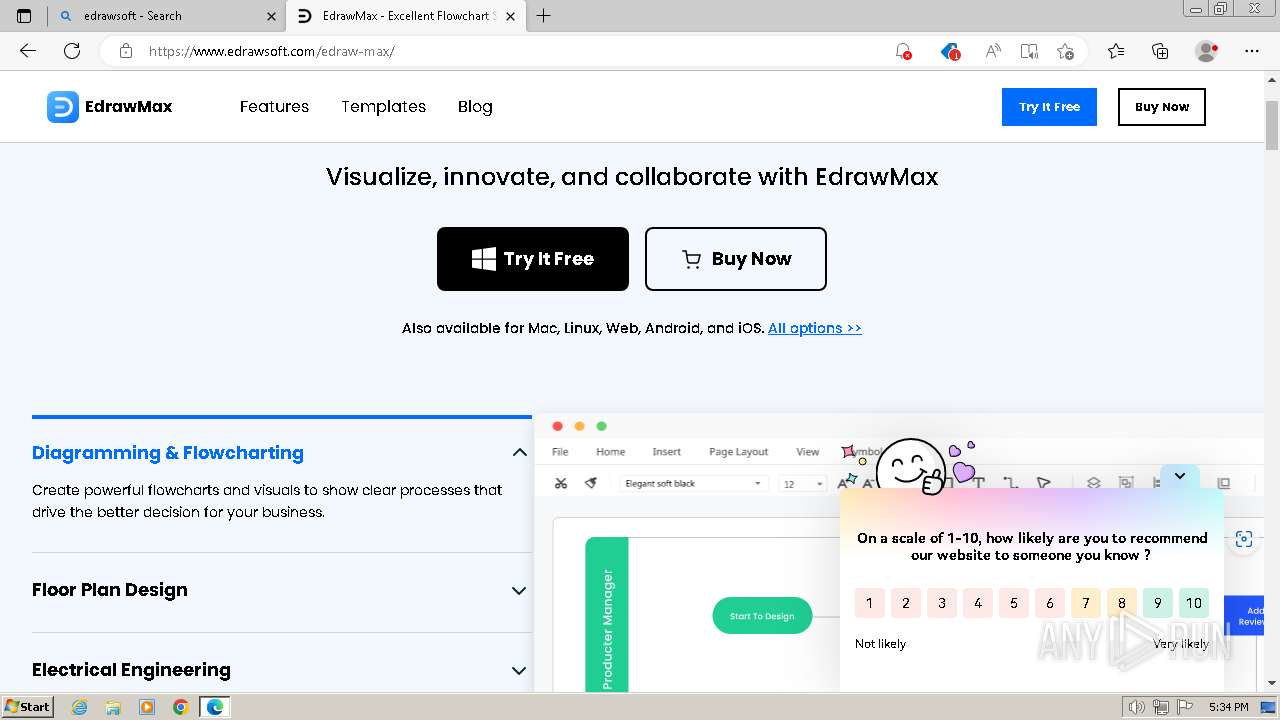Open a new tab with plus icon

coord(543,16)
